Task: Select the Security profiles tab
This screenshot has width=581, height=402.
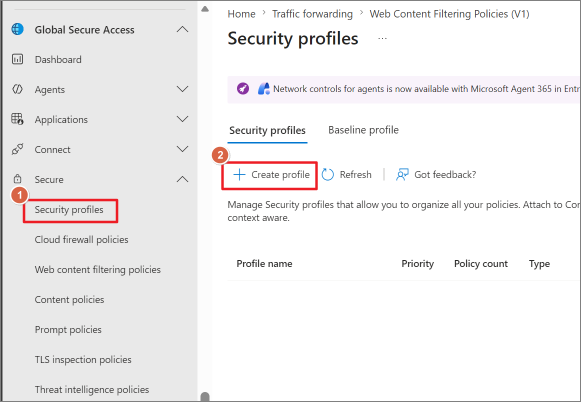Action: click(x=267, y=130)
